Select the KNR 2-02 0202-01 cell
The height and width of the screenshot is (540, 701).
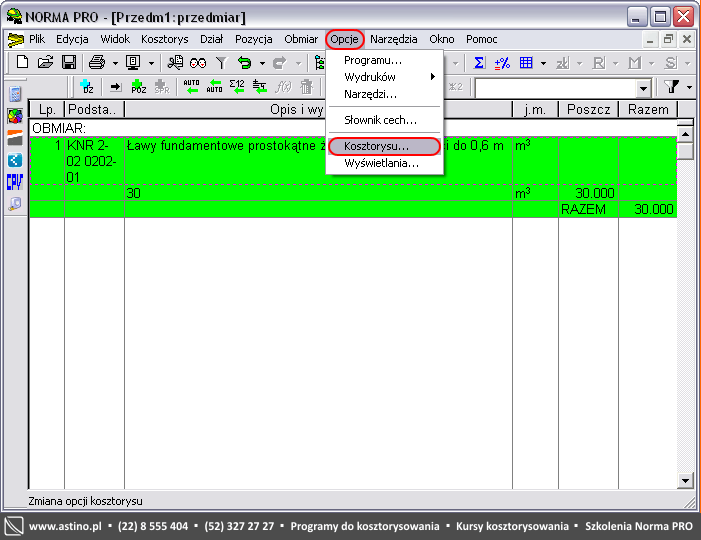94,161
